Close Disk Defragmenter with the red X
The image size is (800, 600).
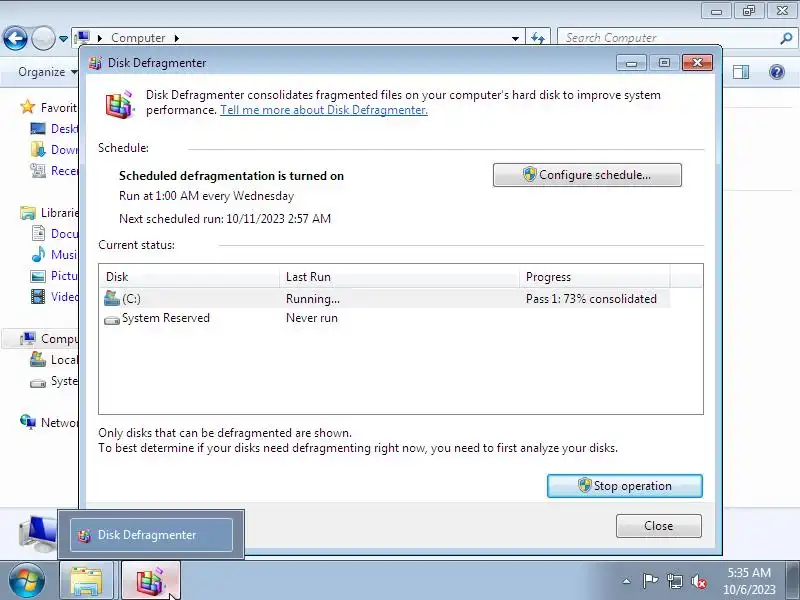click(697, 63)
